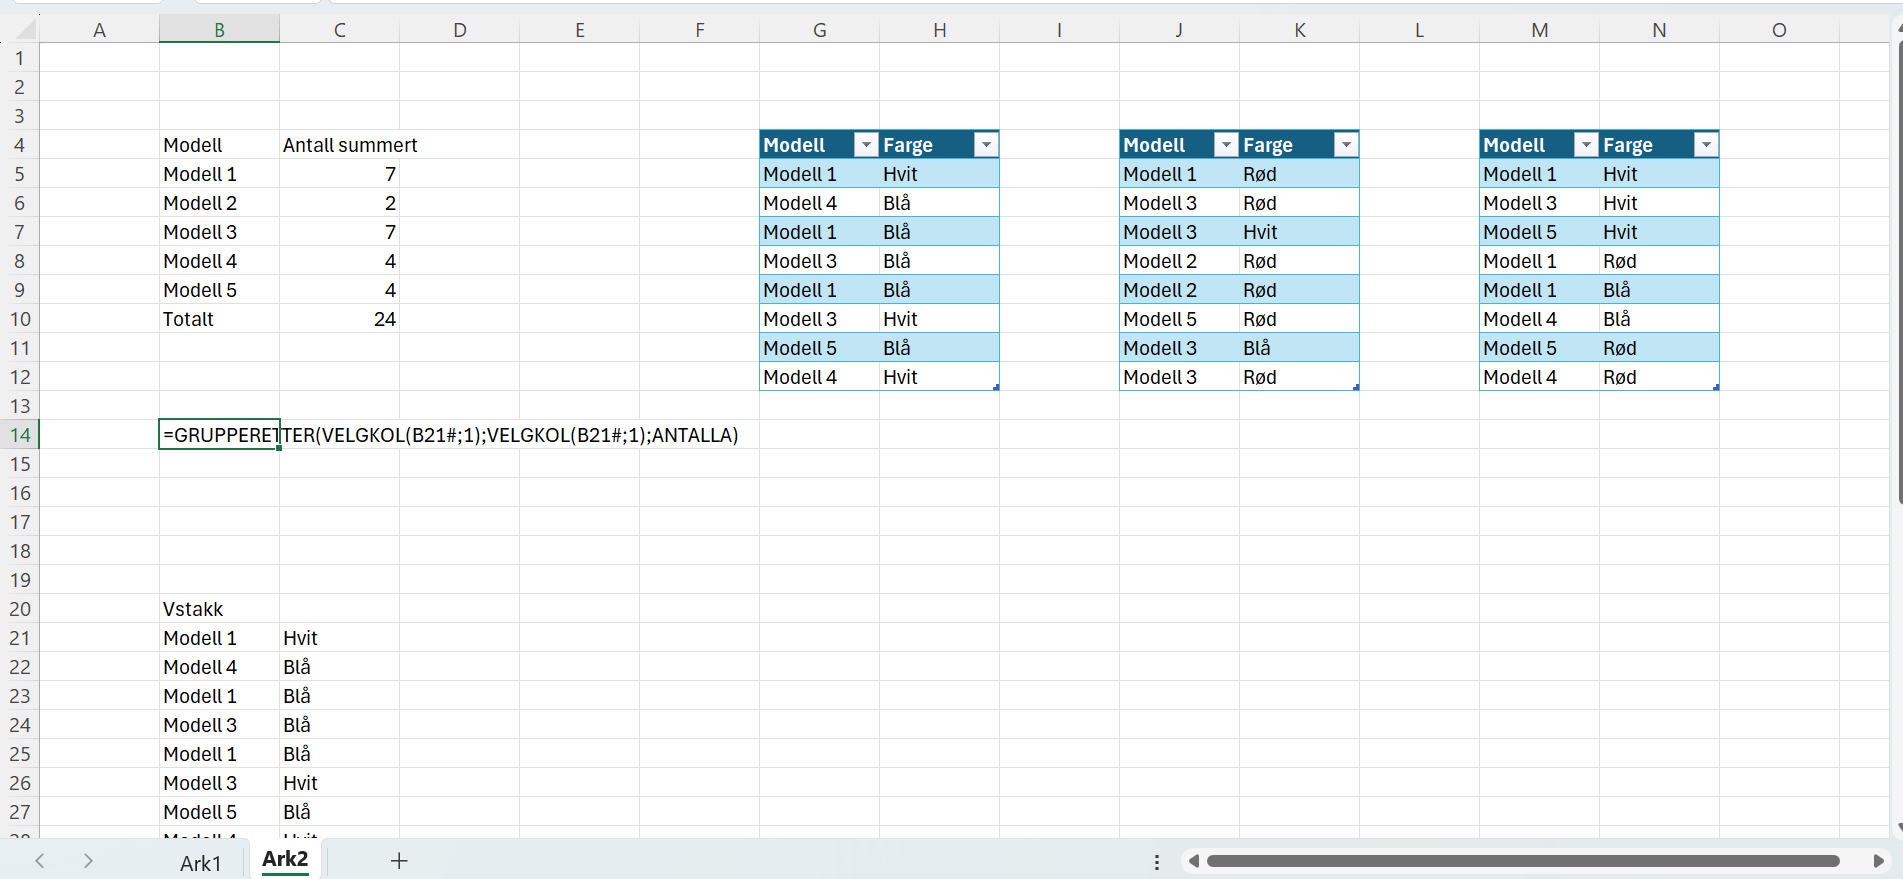Go to next sheet with right arrow
1903x879 pixels.
click(88, 861)
